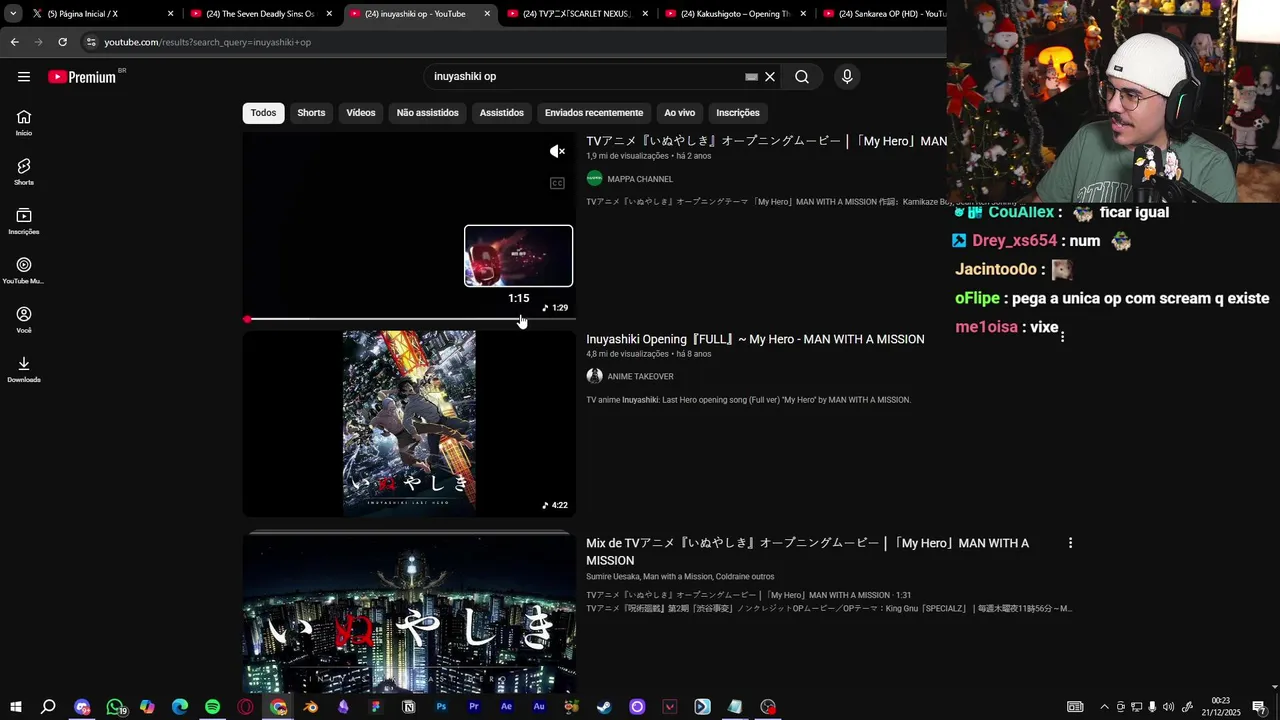This screenshot has height=720, width=1280.
Task: Switch to the Kakushigoto Opening tab
Action: click(737, 14)
